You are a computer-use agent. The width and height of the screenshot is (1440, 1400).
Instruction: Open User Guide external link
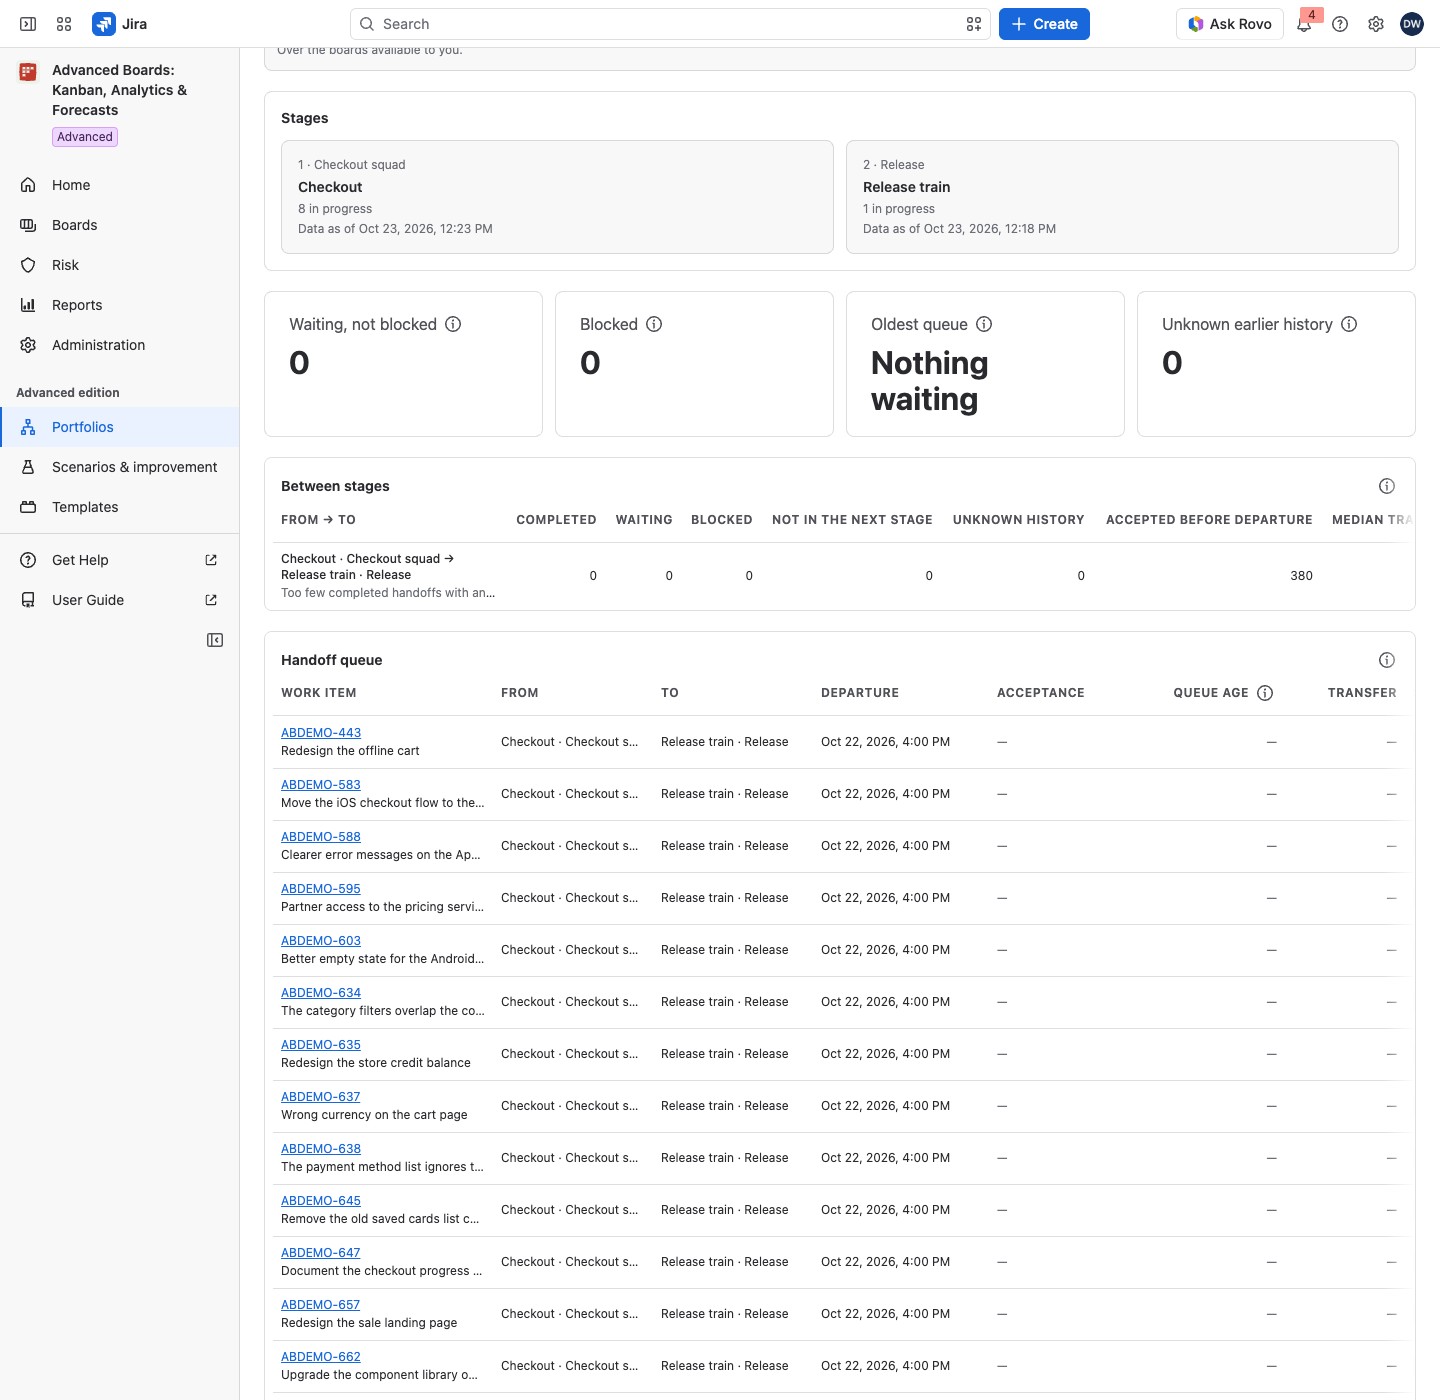pos(120,600)
